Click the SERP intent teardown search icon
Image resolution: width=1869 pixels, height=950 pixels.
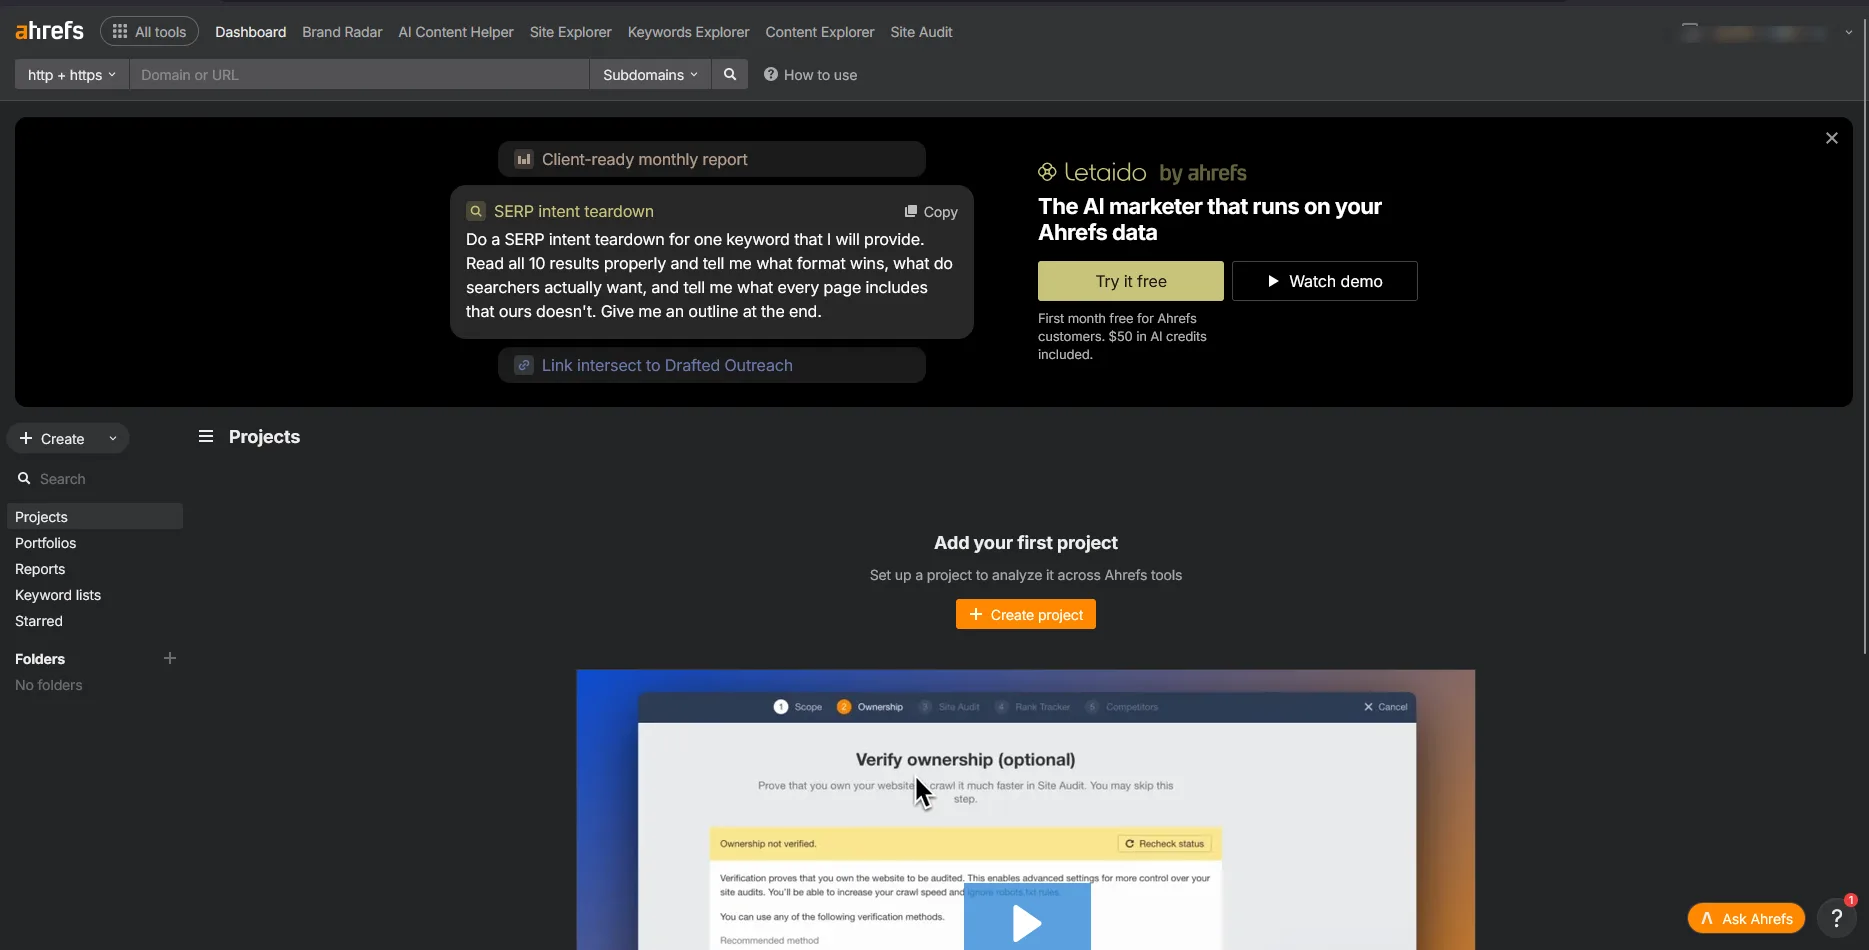476,211
